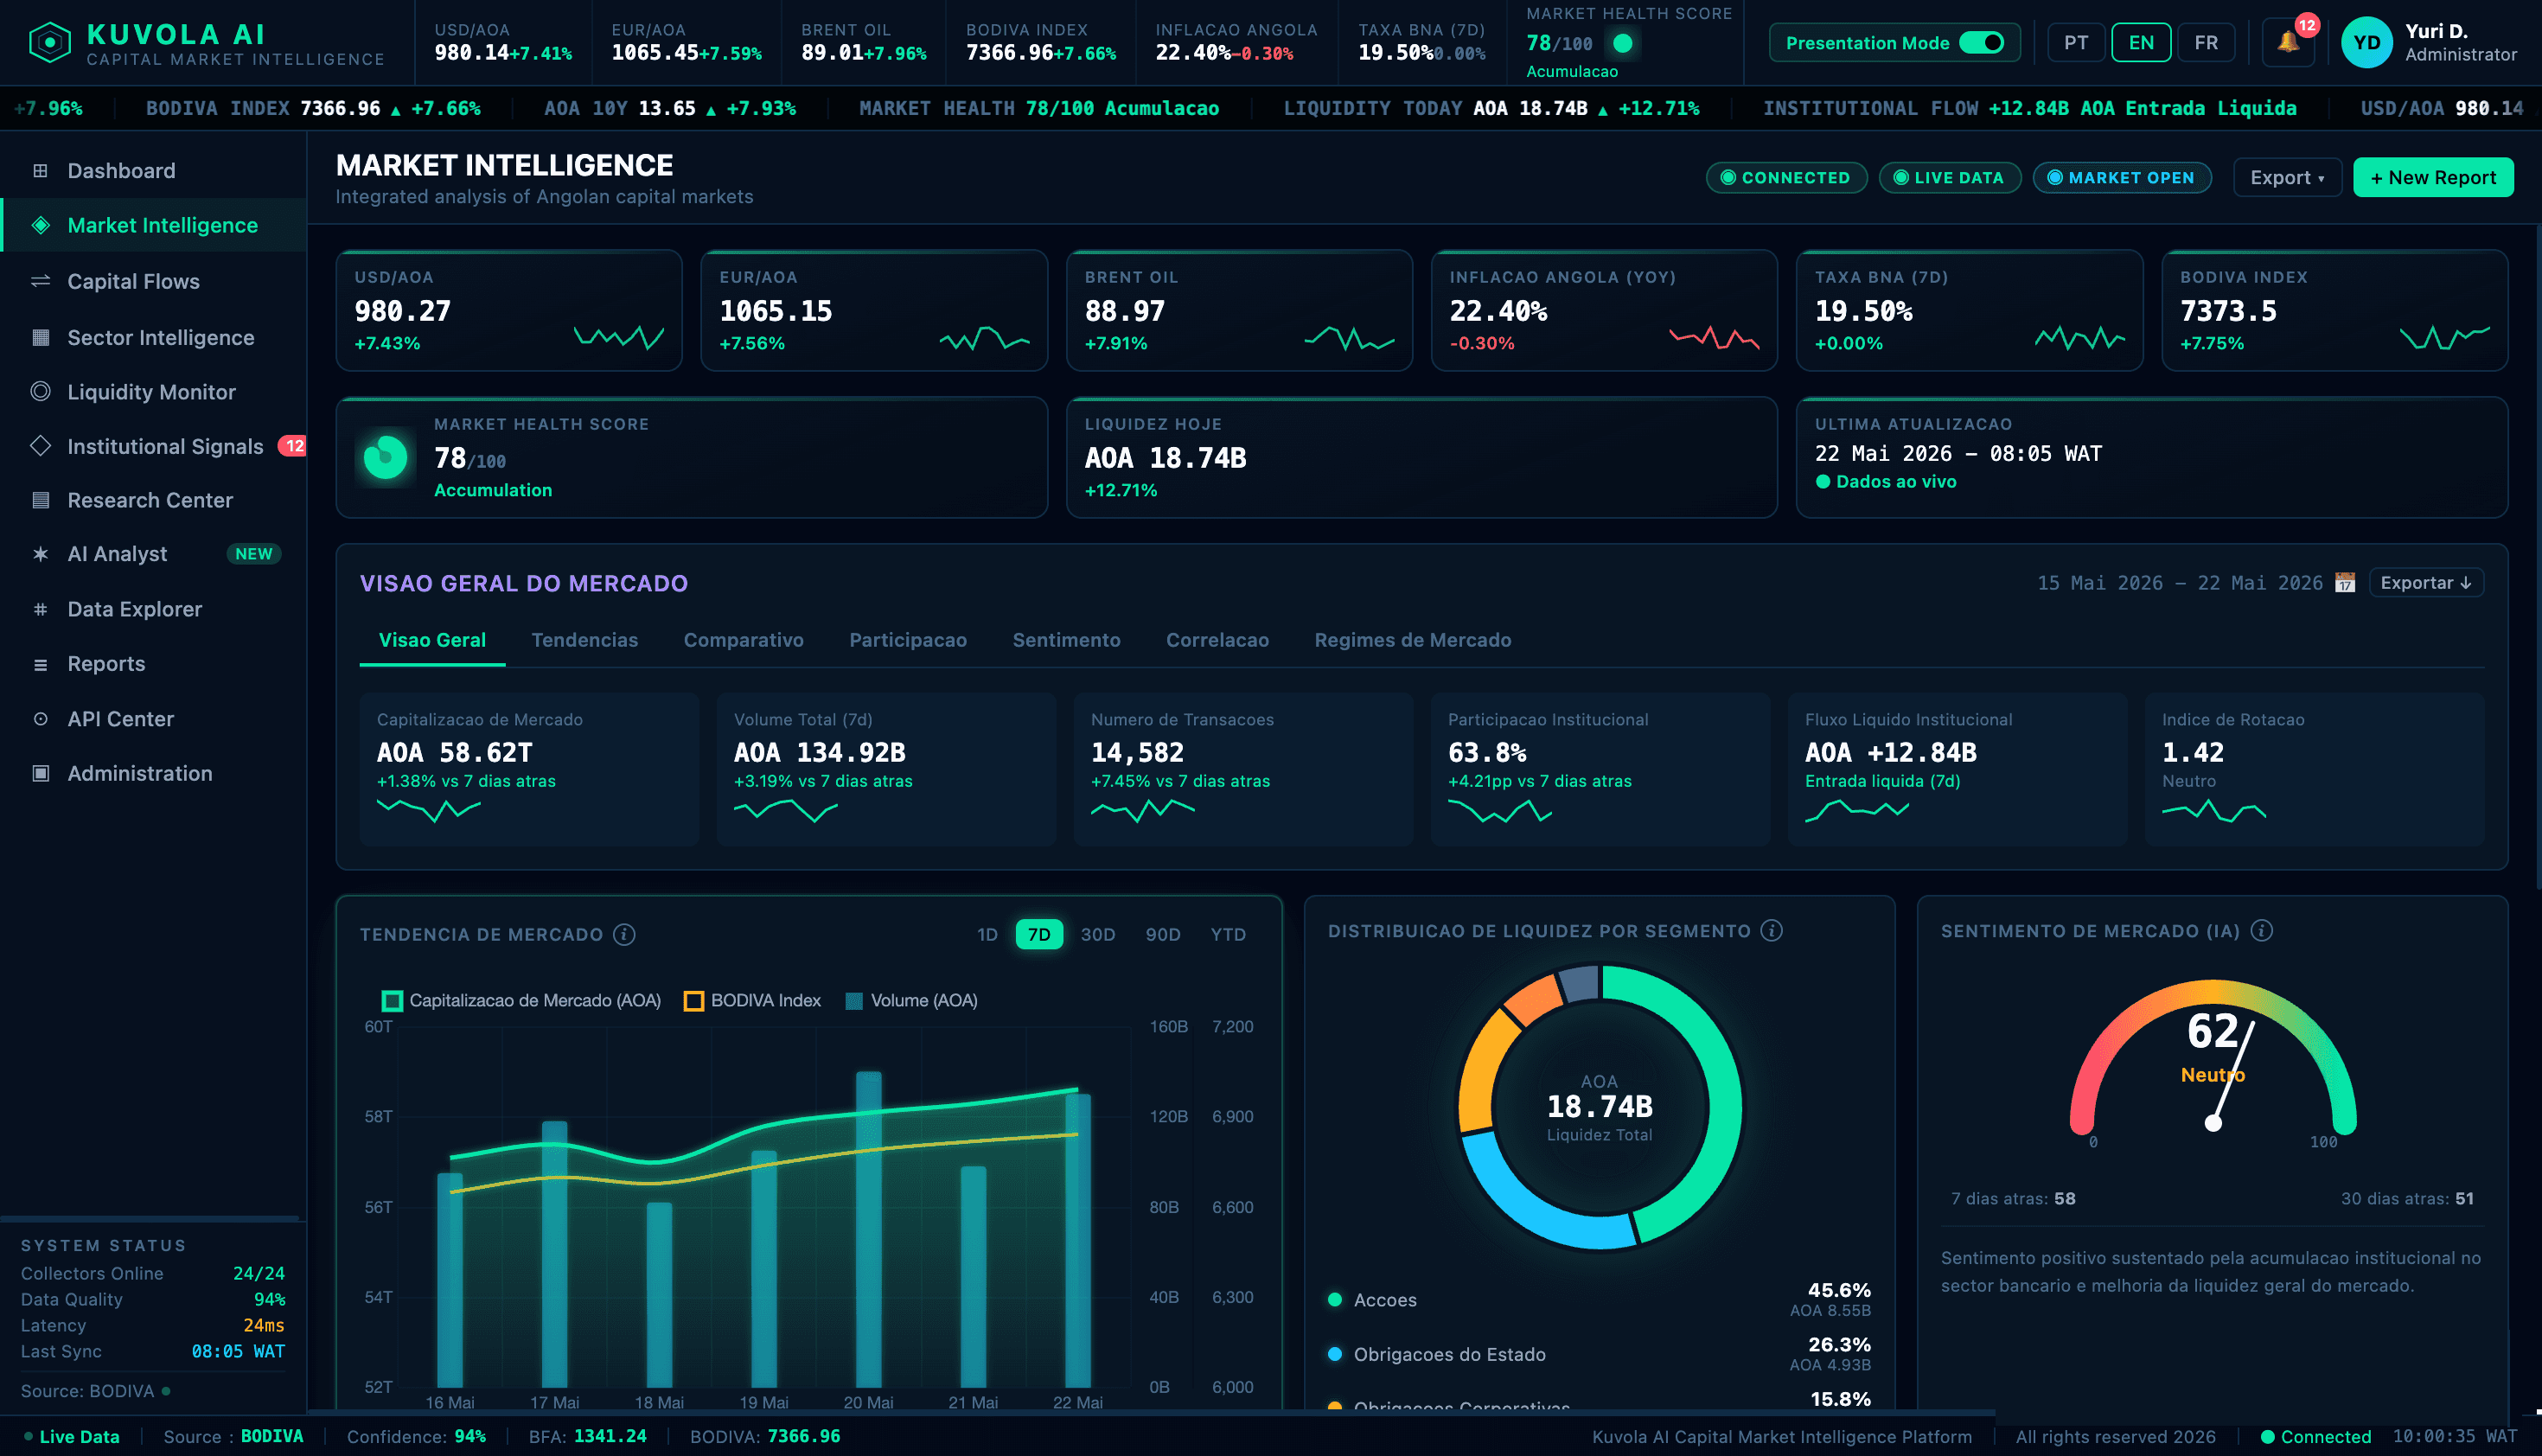
Task: Click the Reports list icon
Action: click(40, 664)
